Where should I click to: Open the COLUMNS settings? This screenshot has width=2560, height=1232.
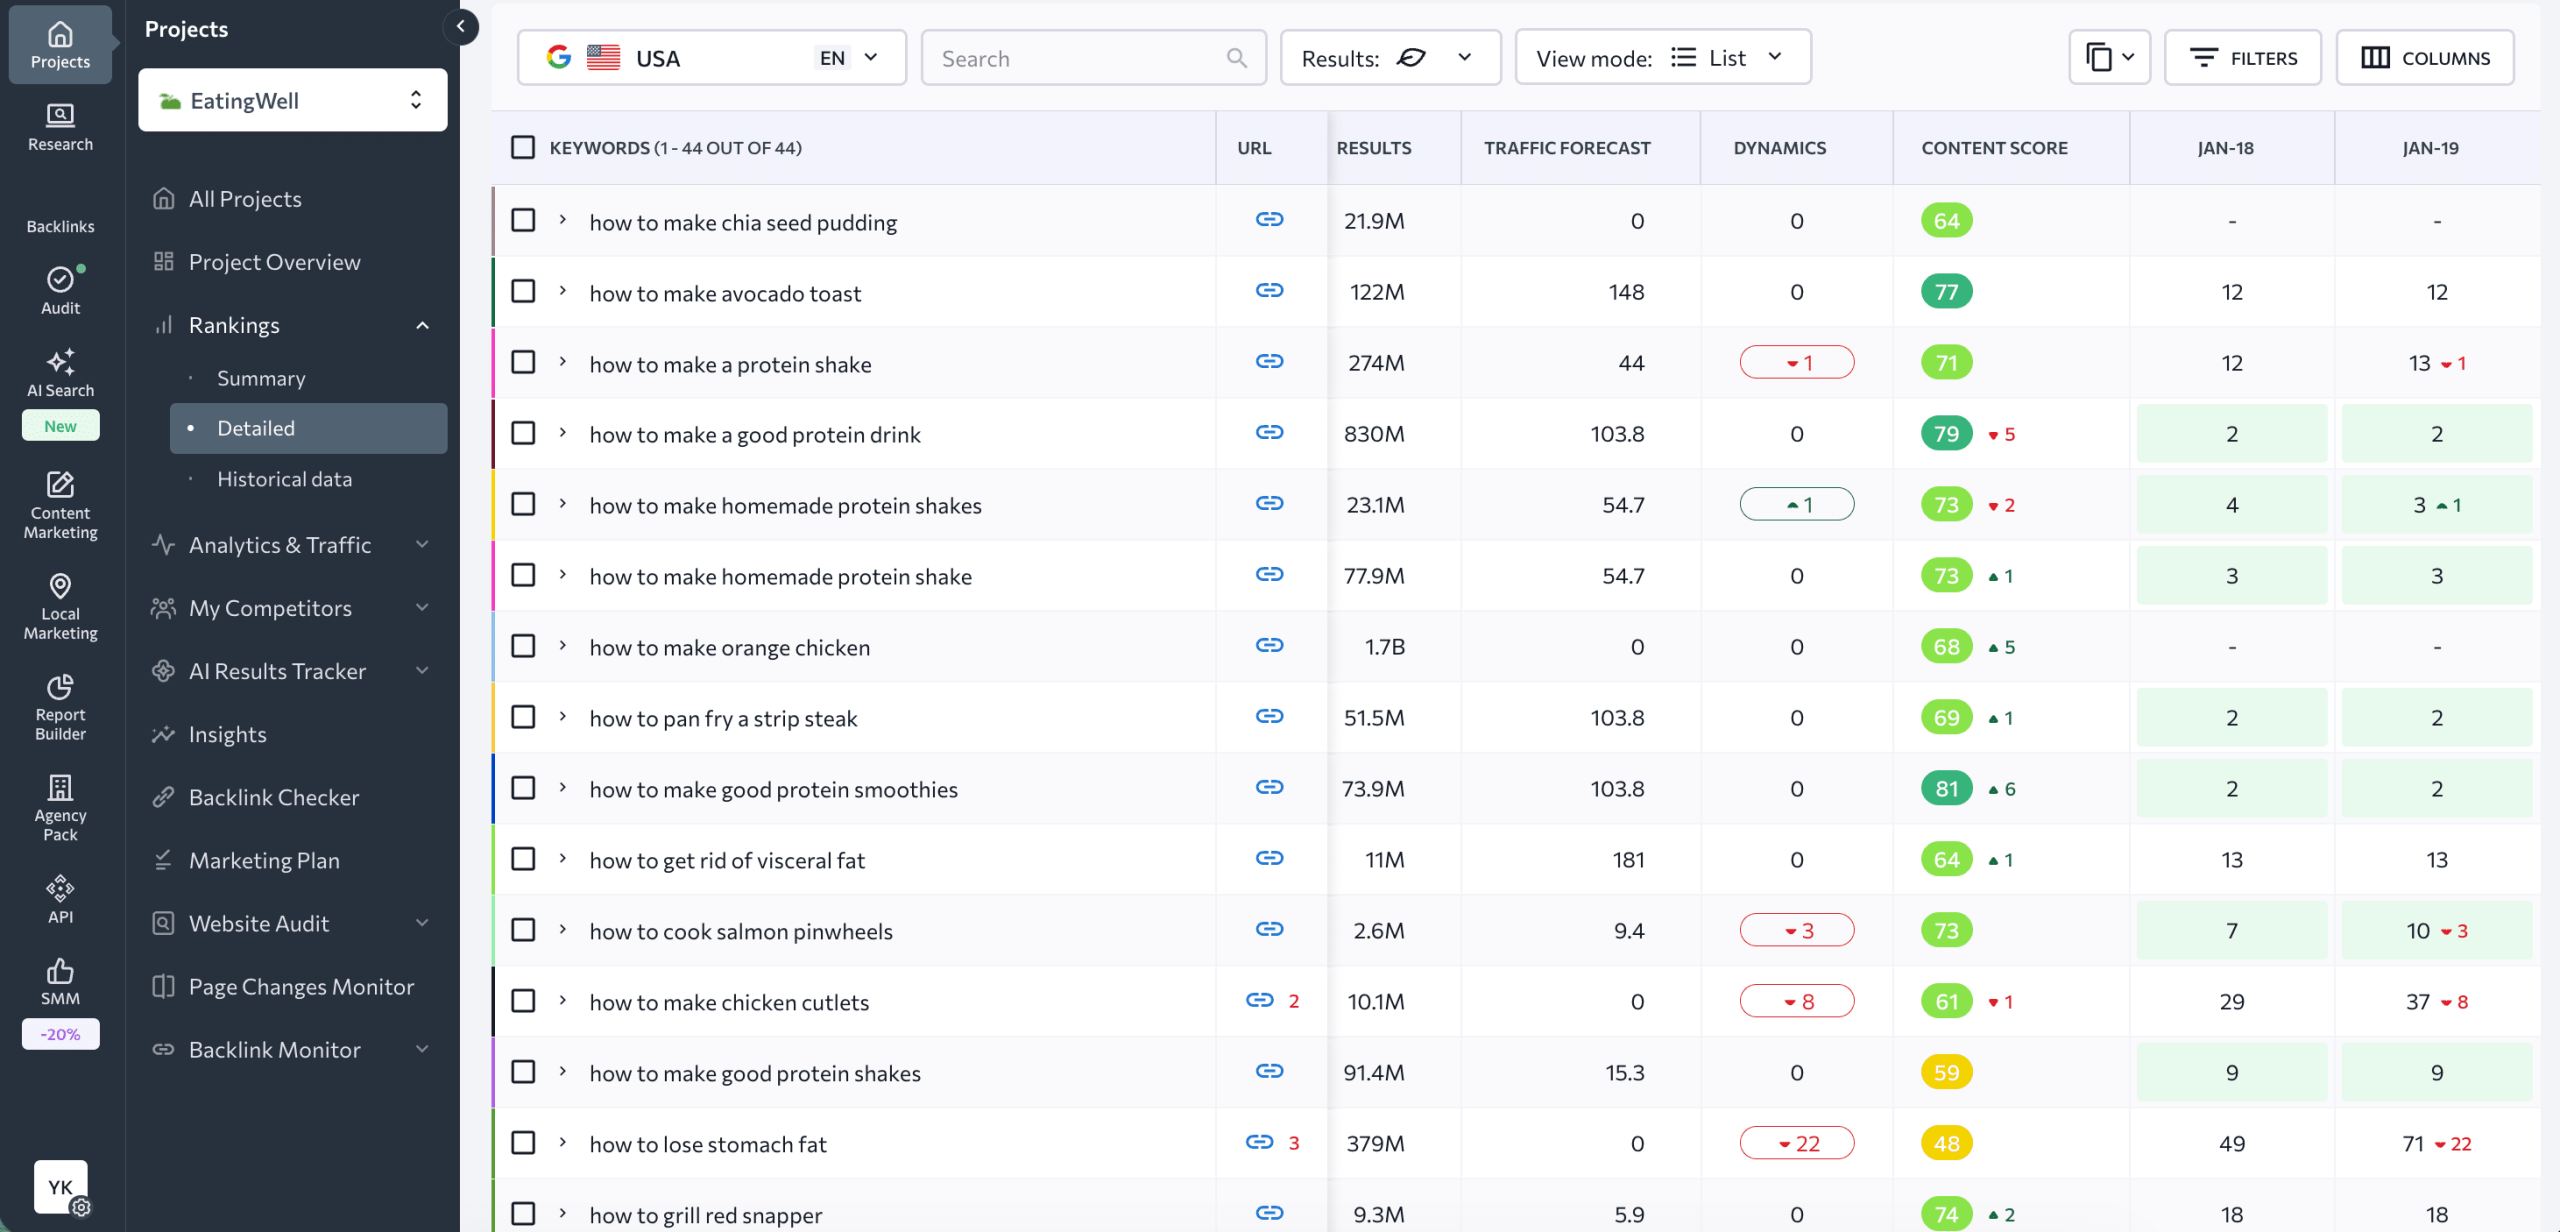(2425, 57)
